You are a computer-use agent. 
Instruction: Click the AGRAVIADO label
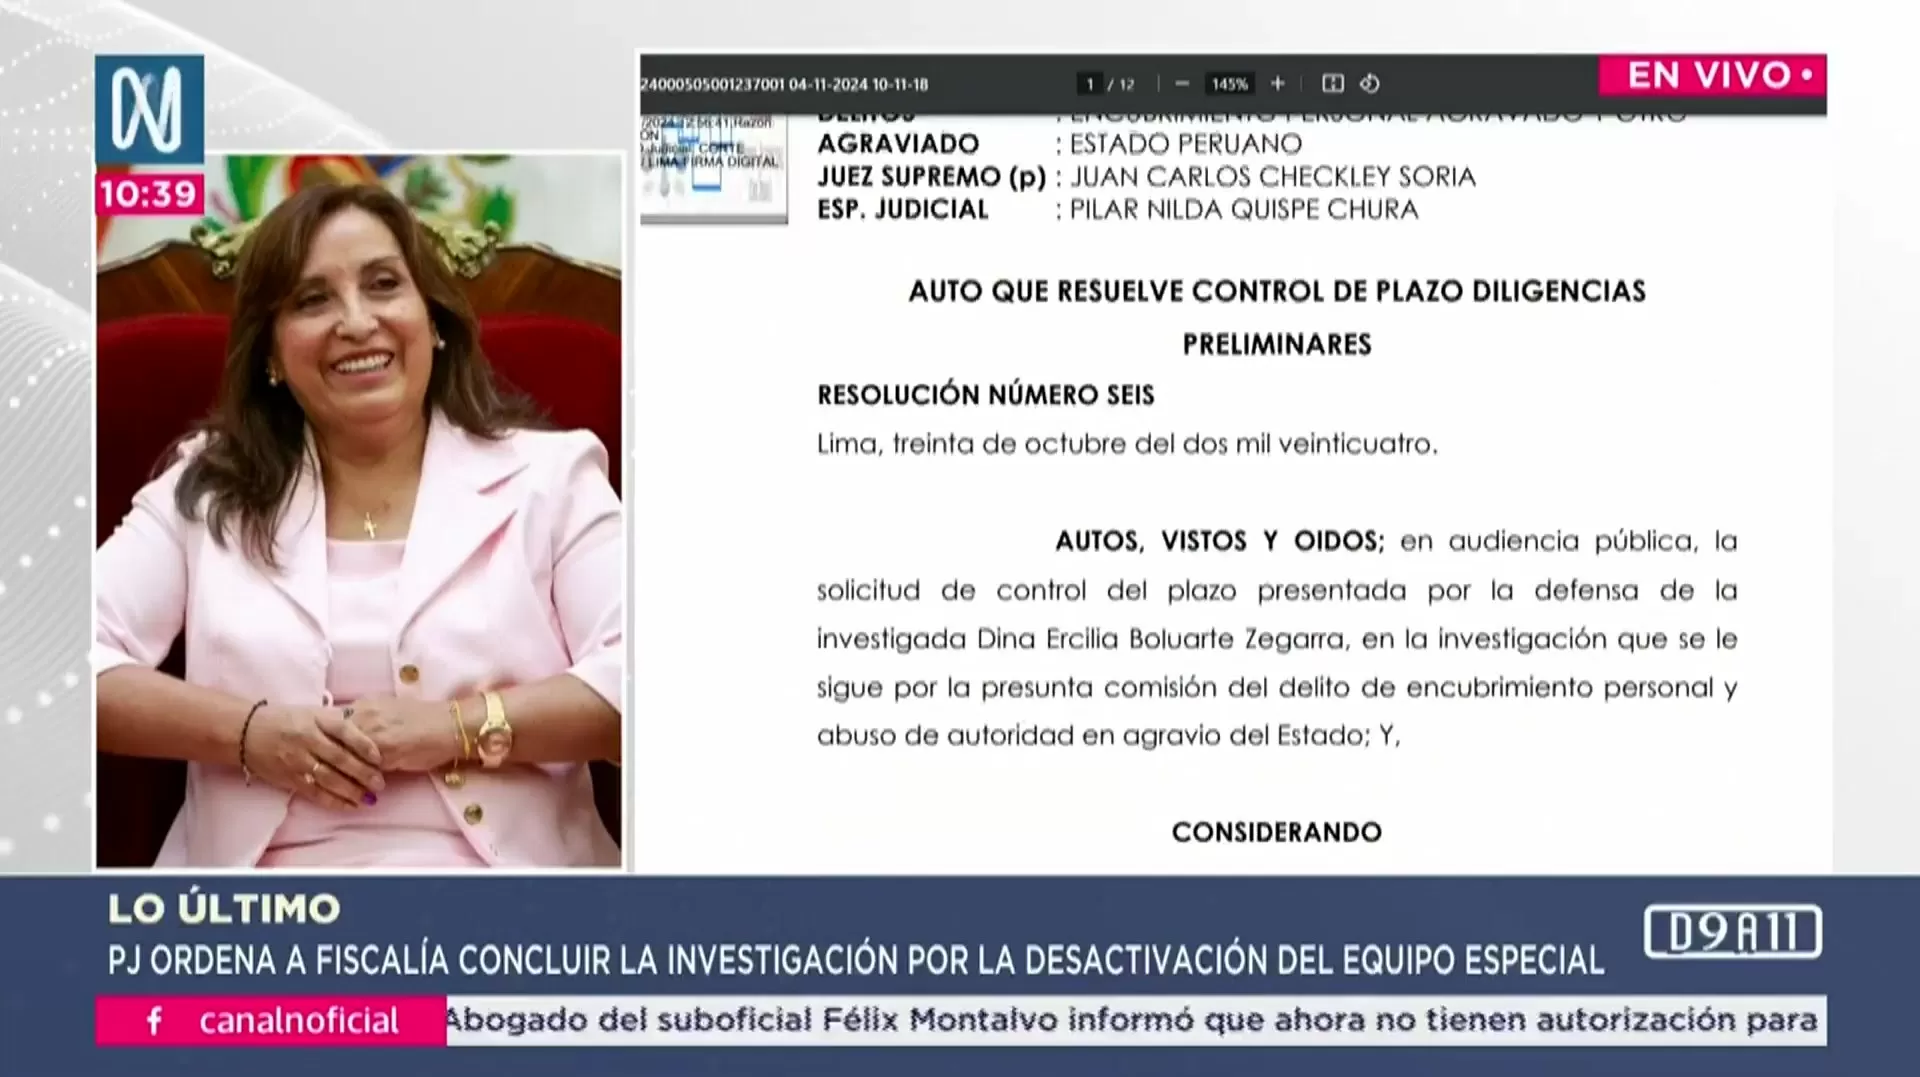898,144
